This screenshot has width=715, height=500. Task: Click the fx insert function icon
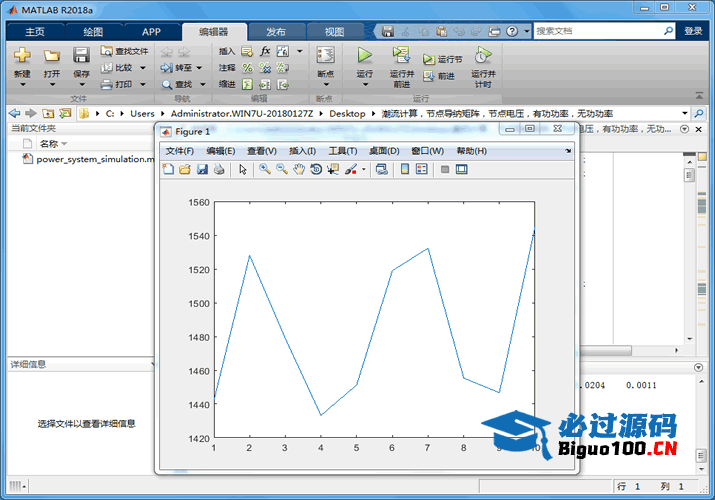point(265,51)
